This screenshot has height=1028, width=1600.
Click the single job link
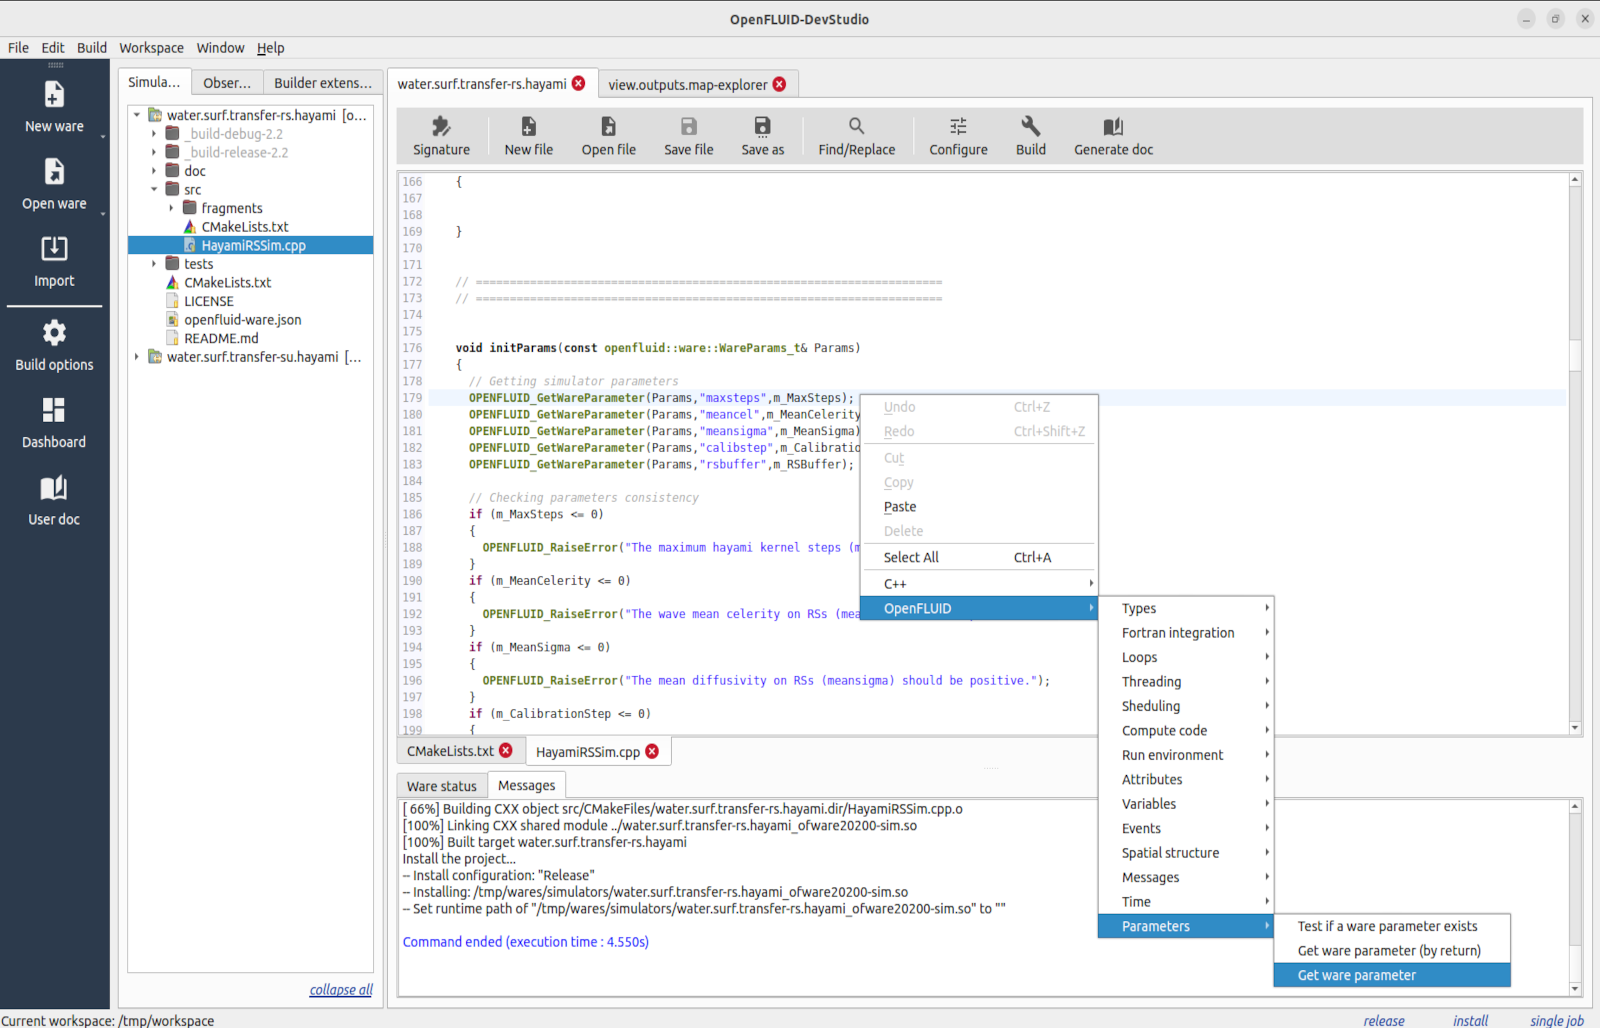pos(1557,1020)
